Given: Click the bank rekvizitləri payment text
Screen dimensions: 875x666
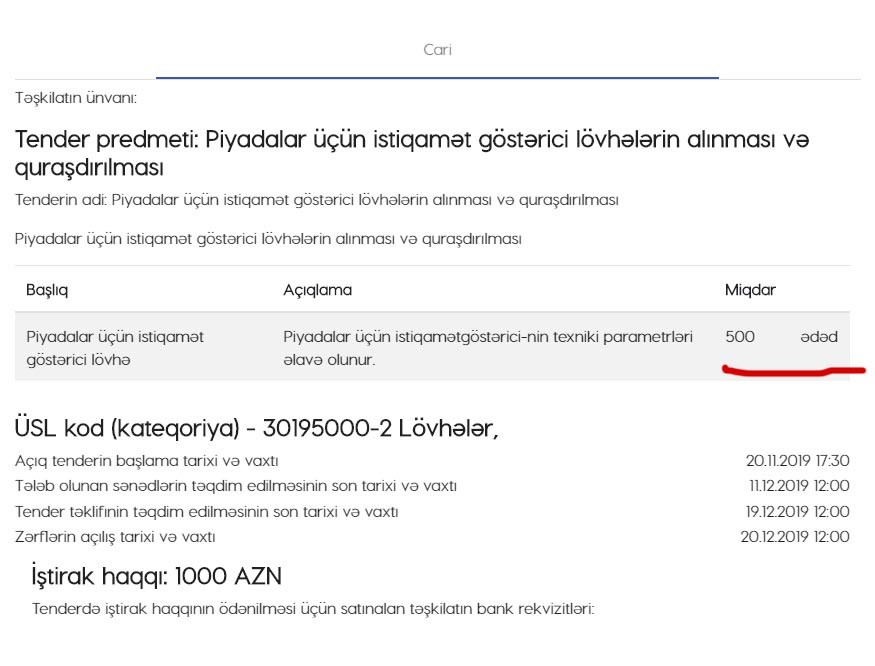Looking at the screenshot, I should point(313,608).
